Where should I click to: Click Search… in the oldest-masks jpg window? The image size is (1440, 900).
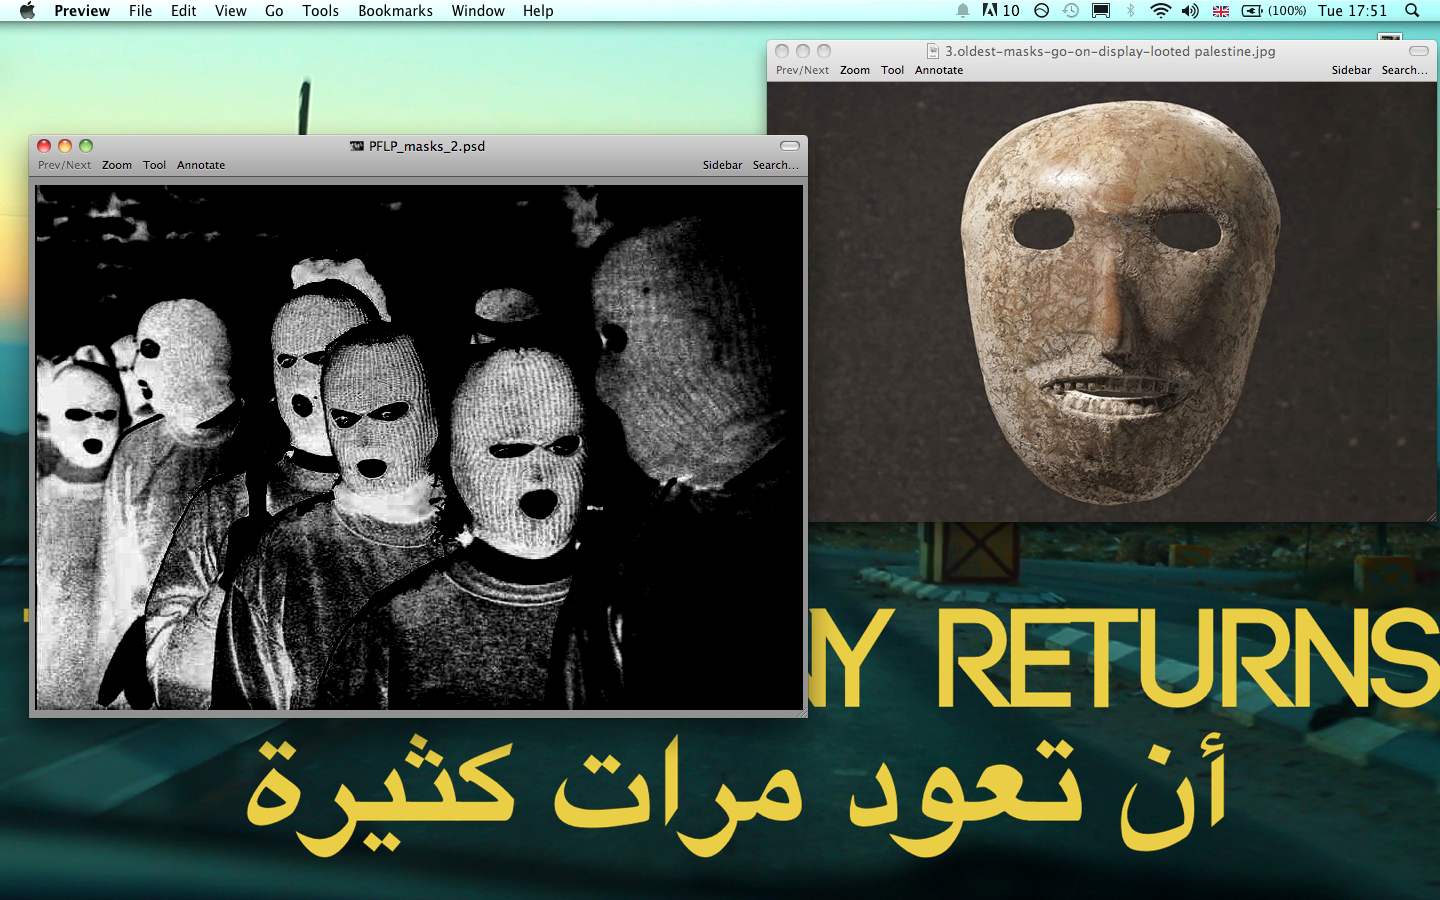coord(1404,70)
